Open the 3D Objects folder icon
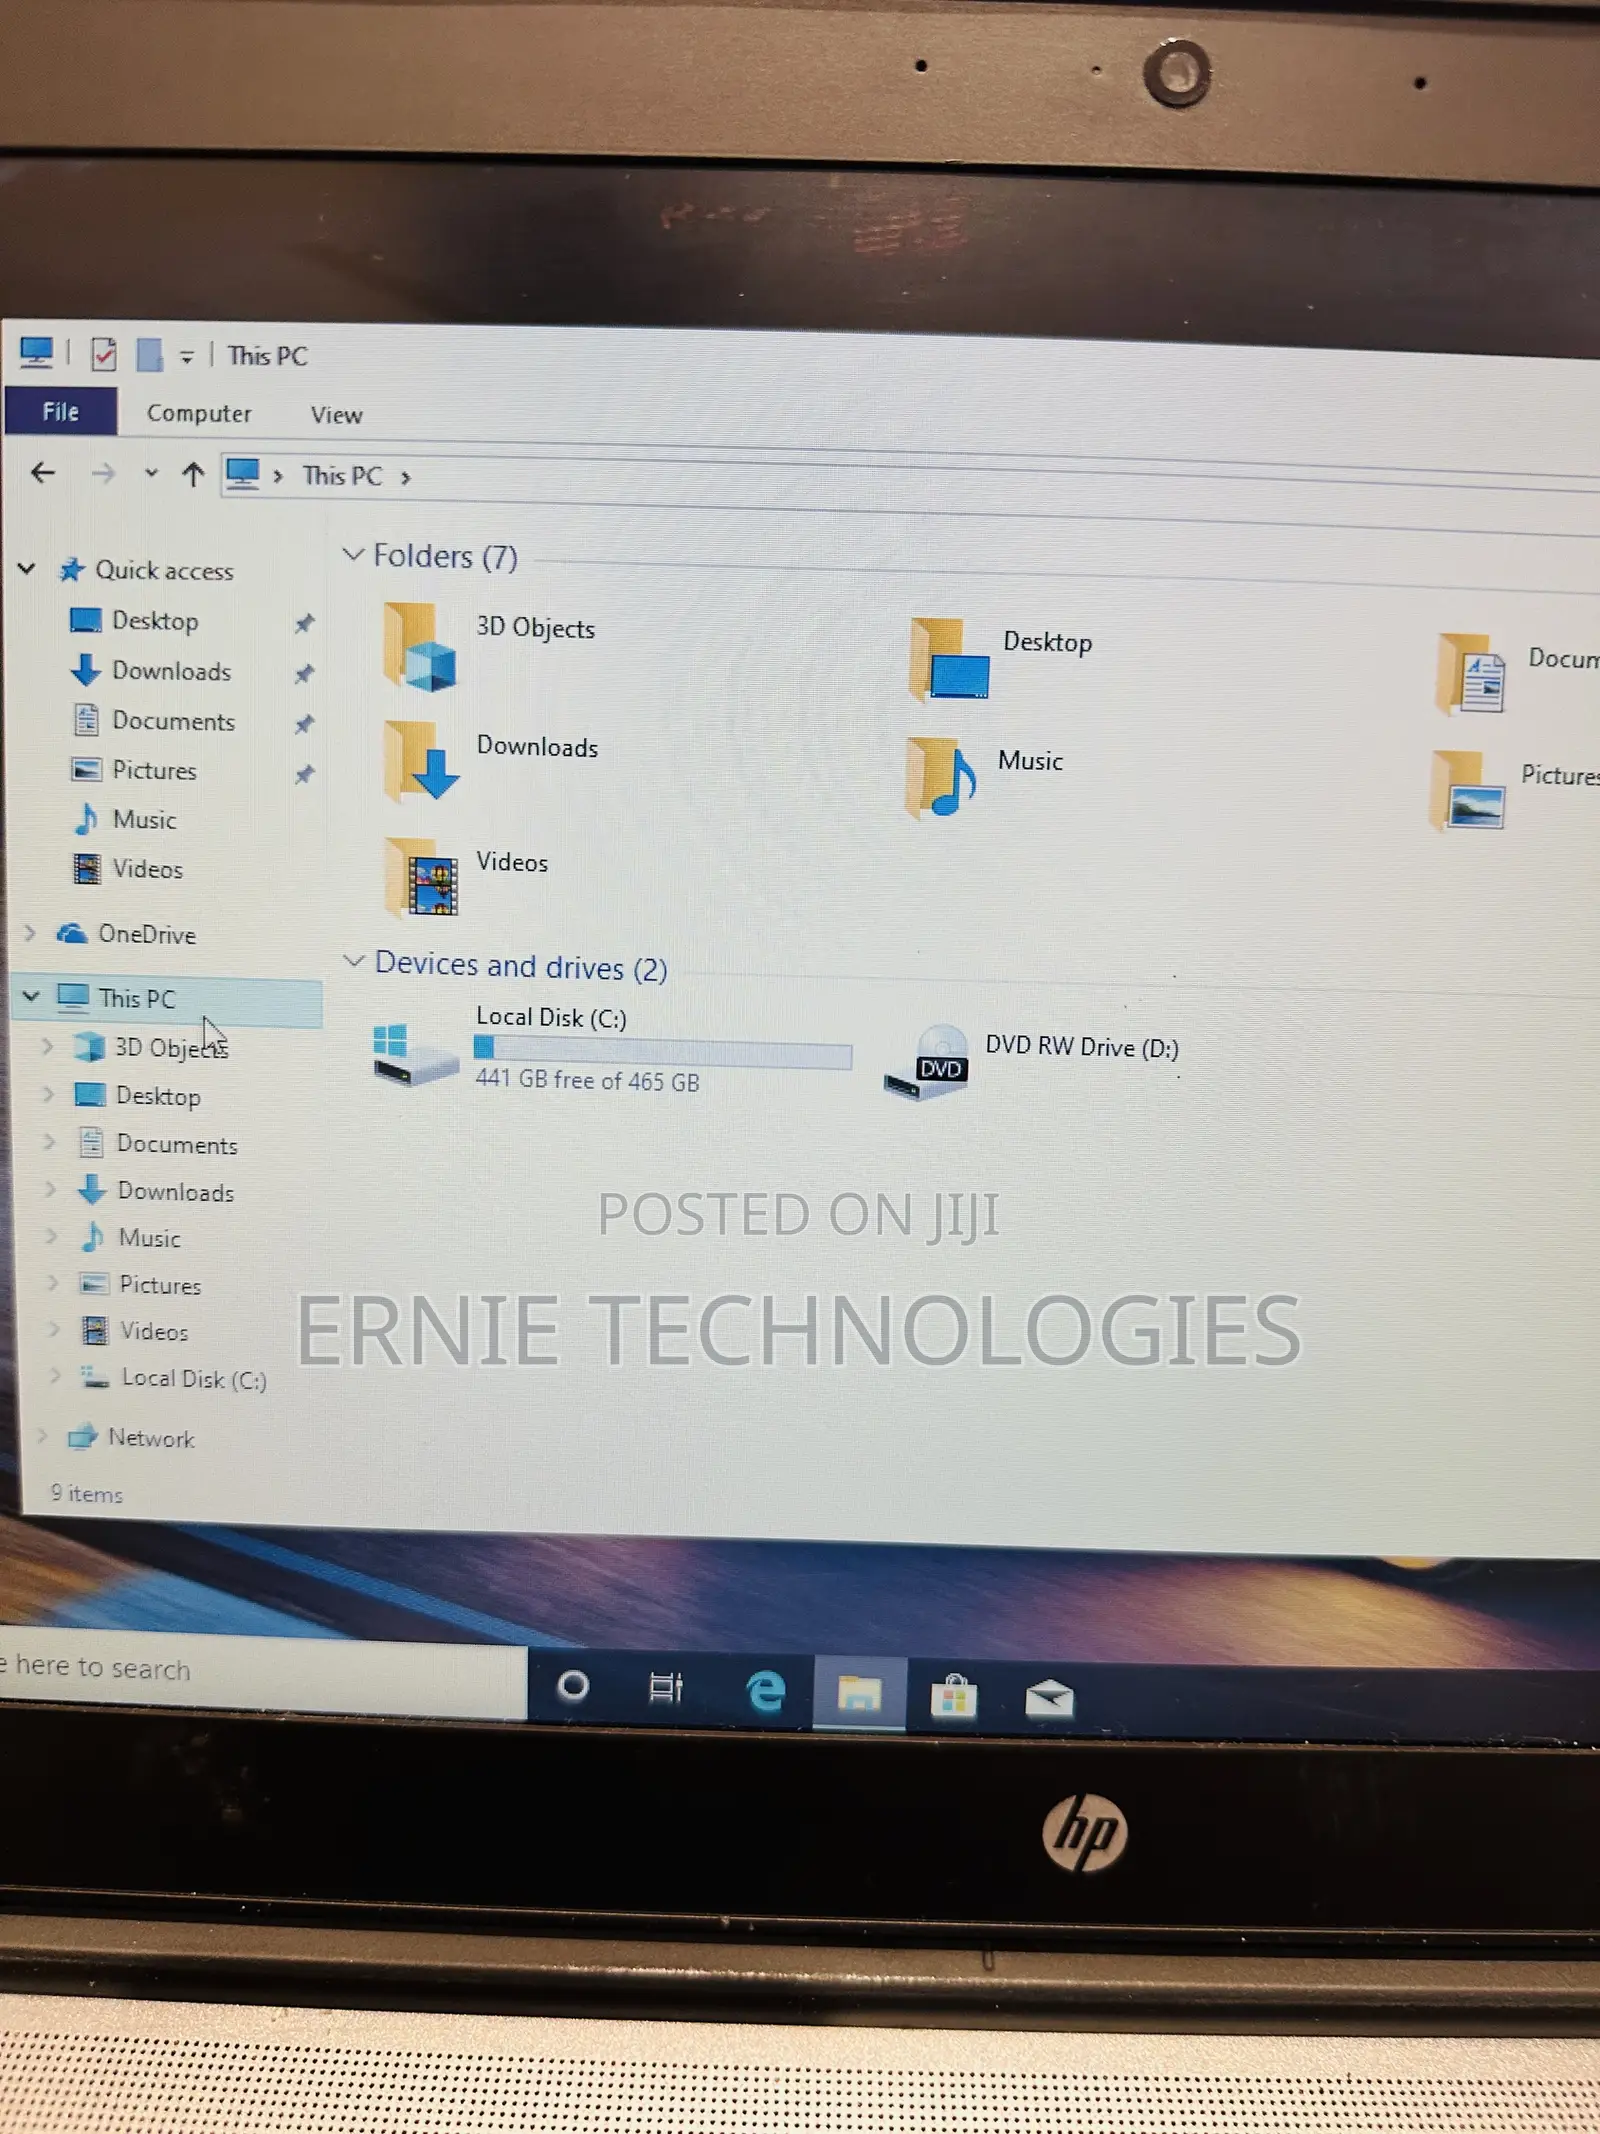 tap(421, 647)
